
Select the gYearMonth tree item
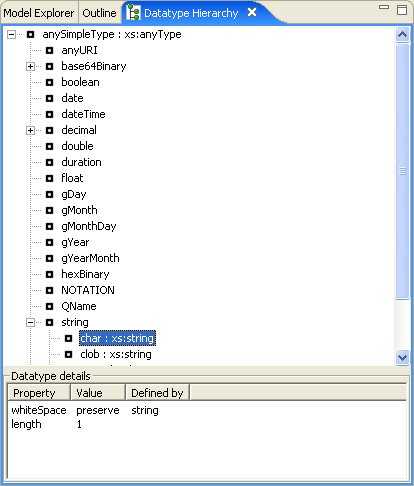click(90, 258)
